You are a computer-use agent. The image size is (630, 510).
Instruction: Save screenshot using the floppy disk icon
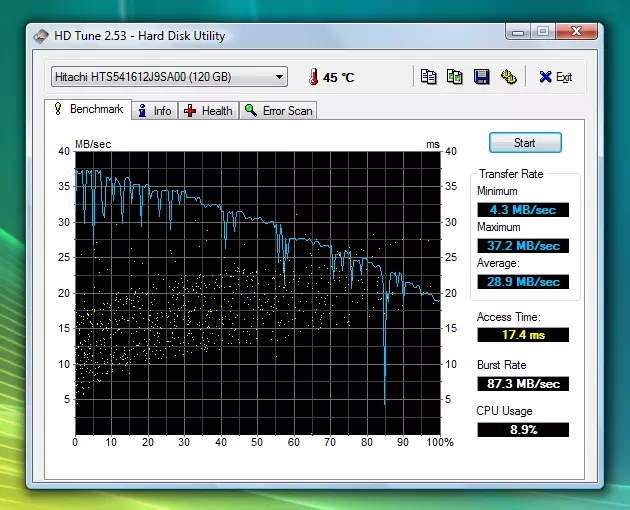[x=481, y=76]
